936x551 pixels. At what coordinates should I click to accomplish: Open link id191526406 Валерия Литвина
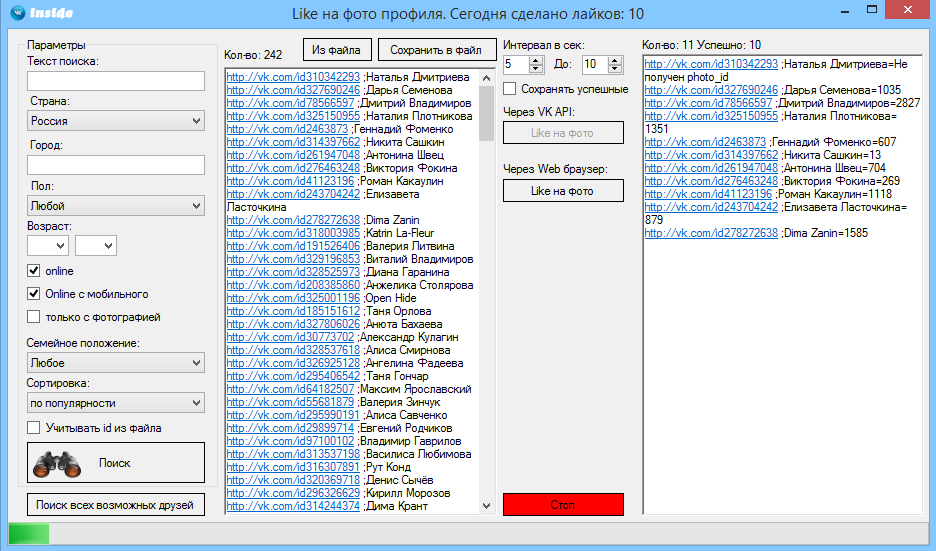293,246
